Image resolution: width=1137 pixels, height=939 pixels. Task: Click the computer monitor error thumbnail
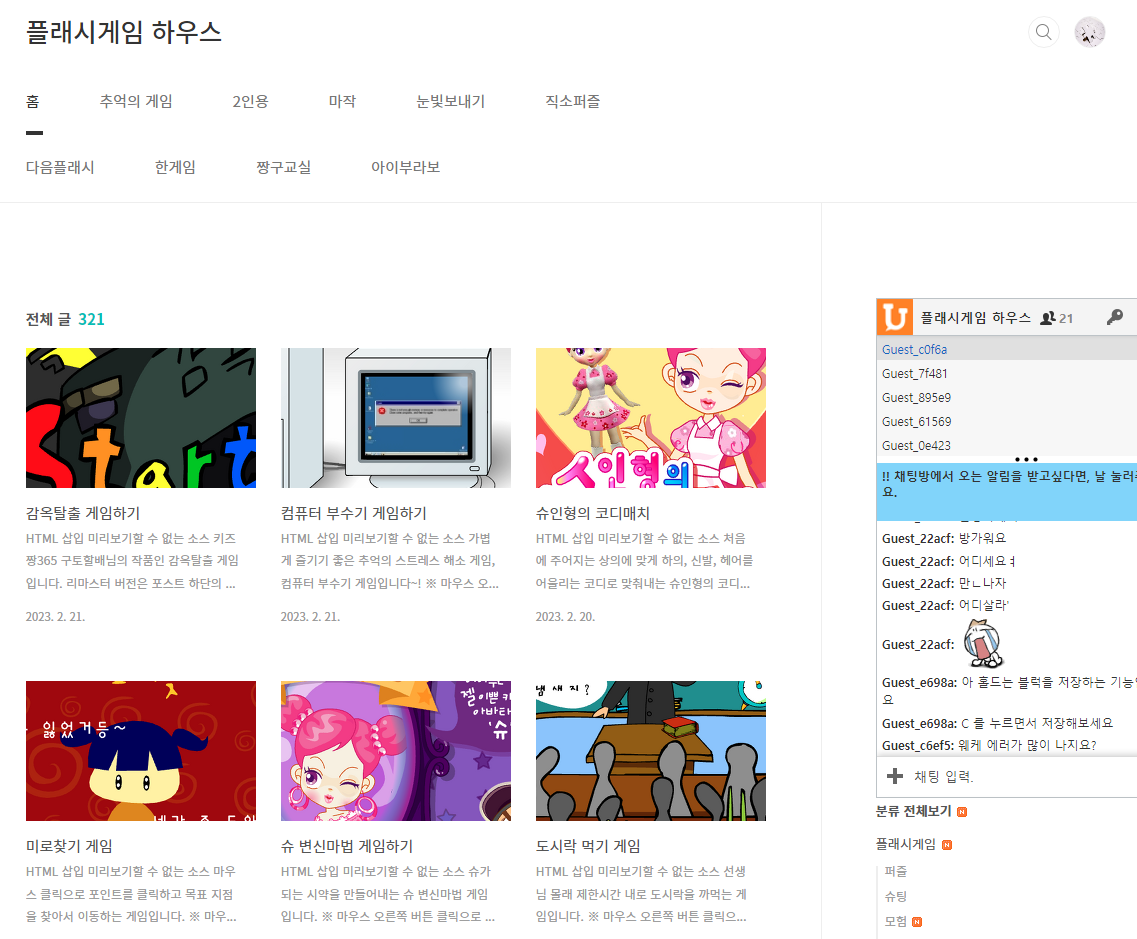(x=396, y=418)
